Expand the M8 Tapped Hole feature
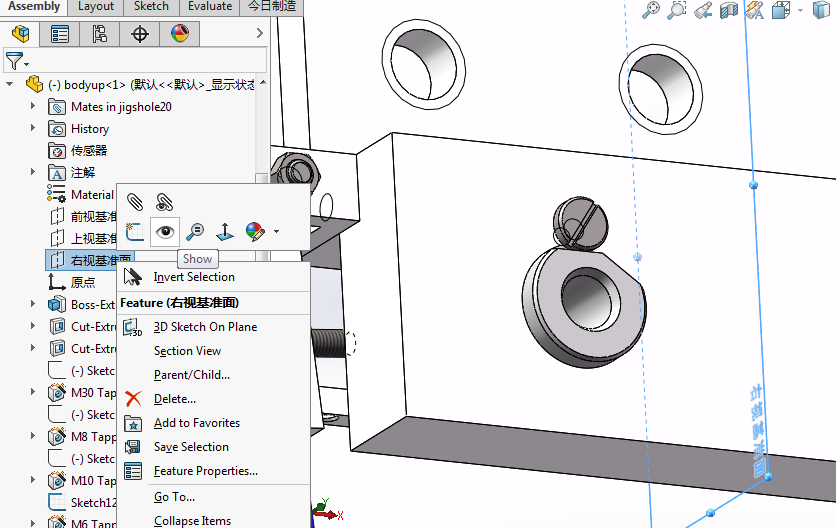 33,436
